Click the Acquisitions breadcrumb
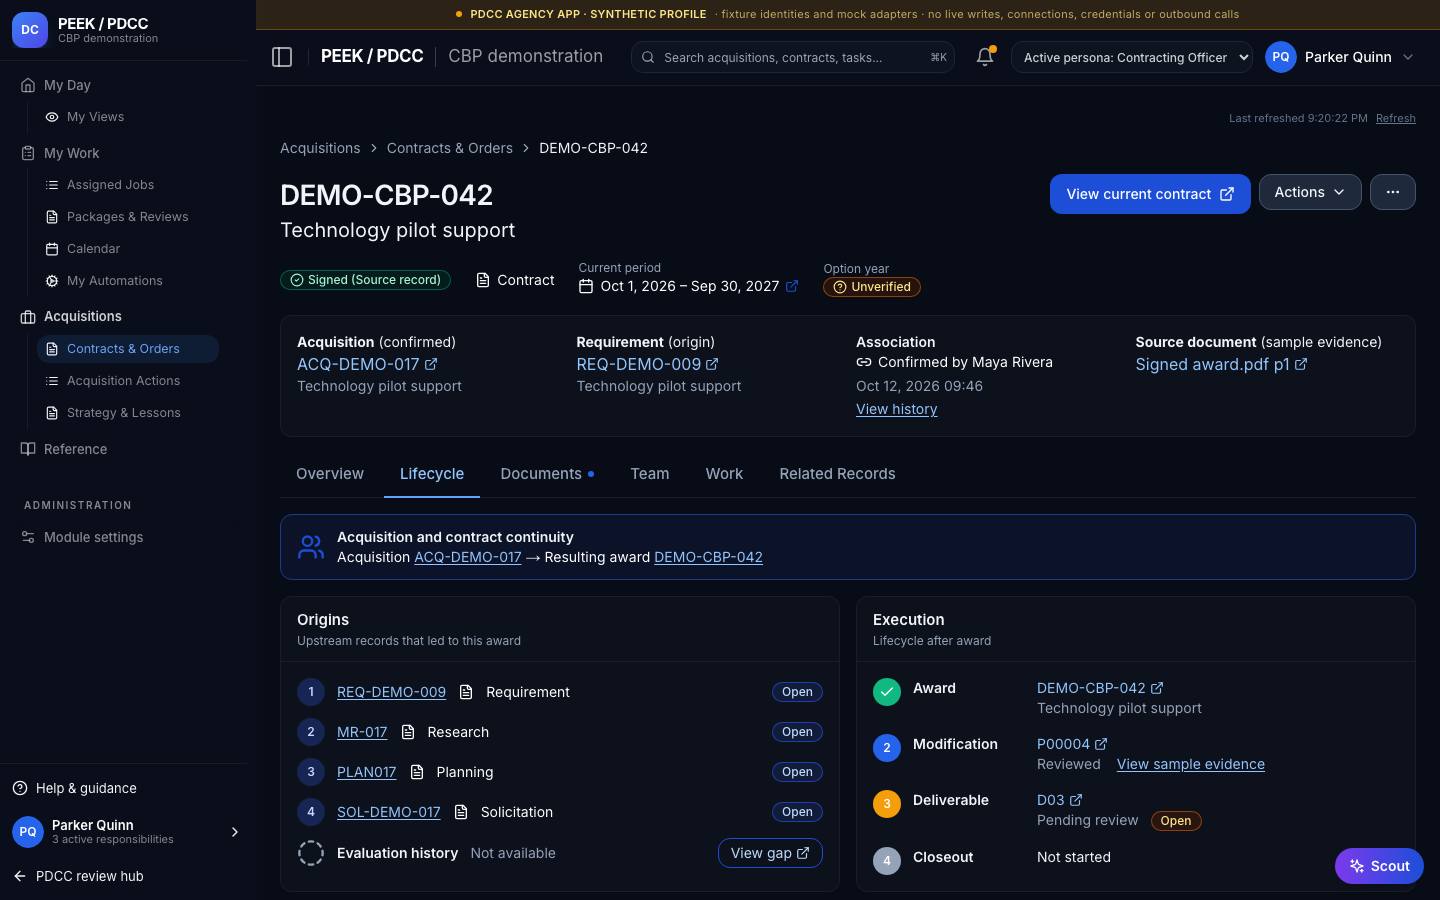This screenshot has height=900, width=1440. click(320, 148)
